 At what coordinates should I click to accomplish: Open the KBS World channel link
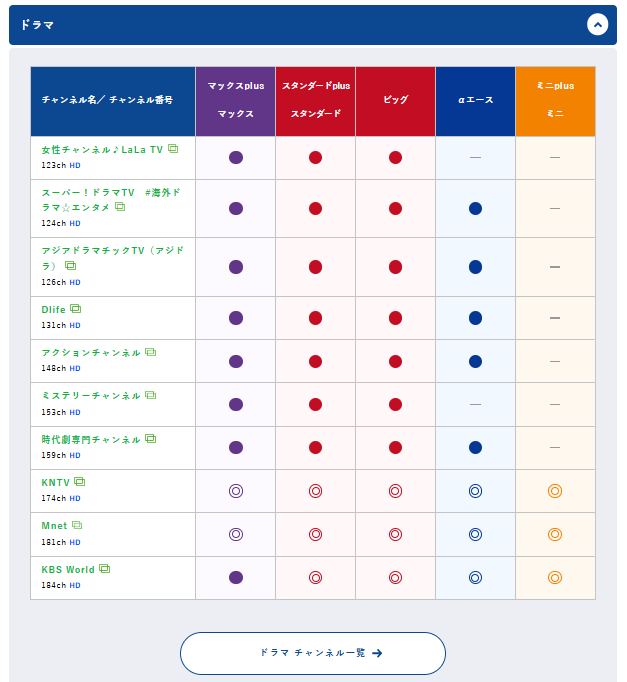[x=68, y=570]
